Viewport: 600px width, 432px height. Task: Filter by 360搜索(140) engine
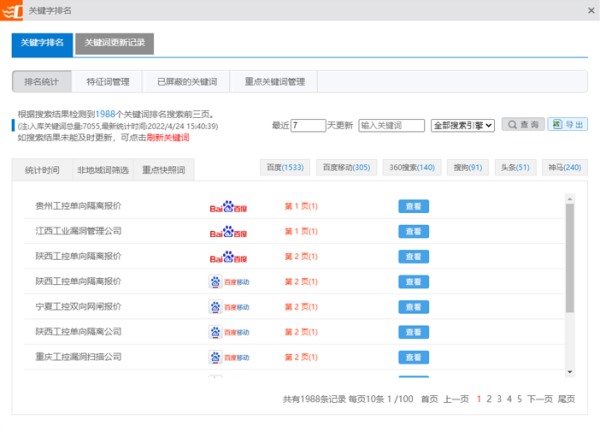click(412, 168)
